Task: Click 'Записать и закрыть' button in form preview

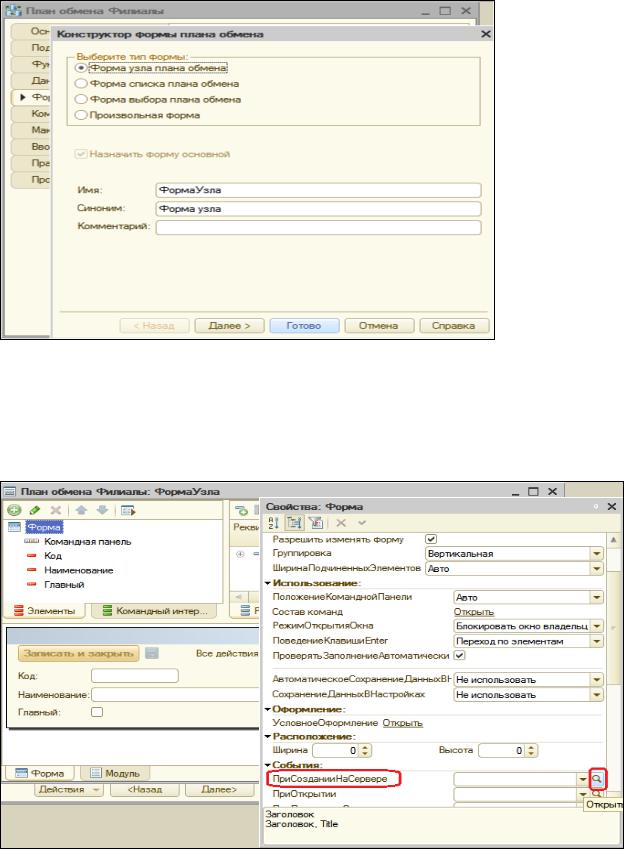Action: [x=79, y=654]
